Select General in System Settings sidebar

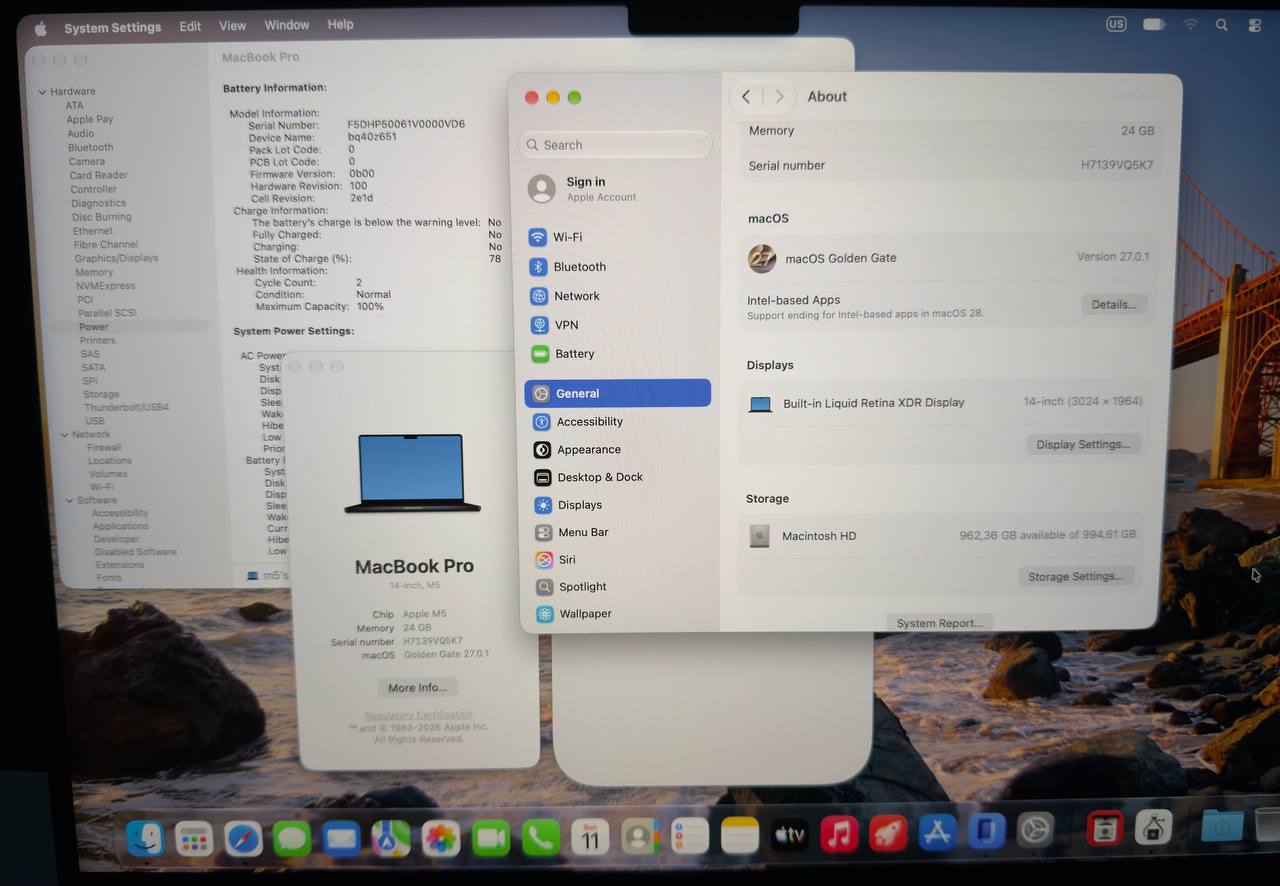click(x=617, y=393)
